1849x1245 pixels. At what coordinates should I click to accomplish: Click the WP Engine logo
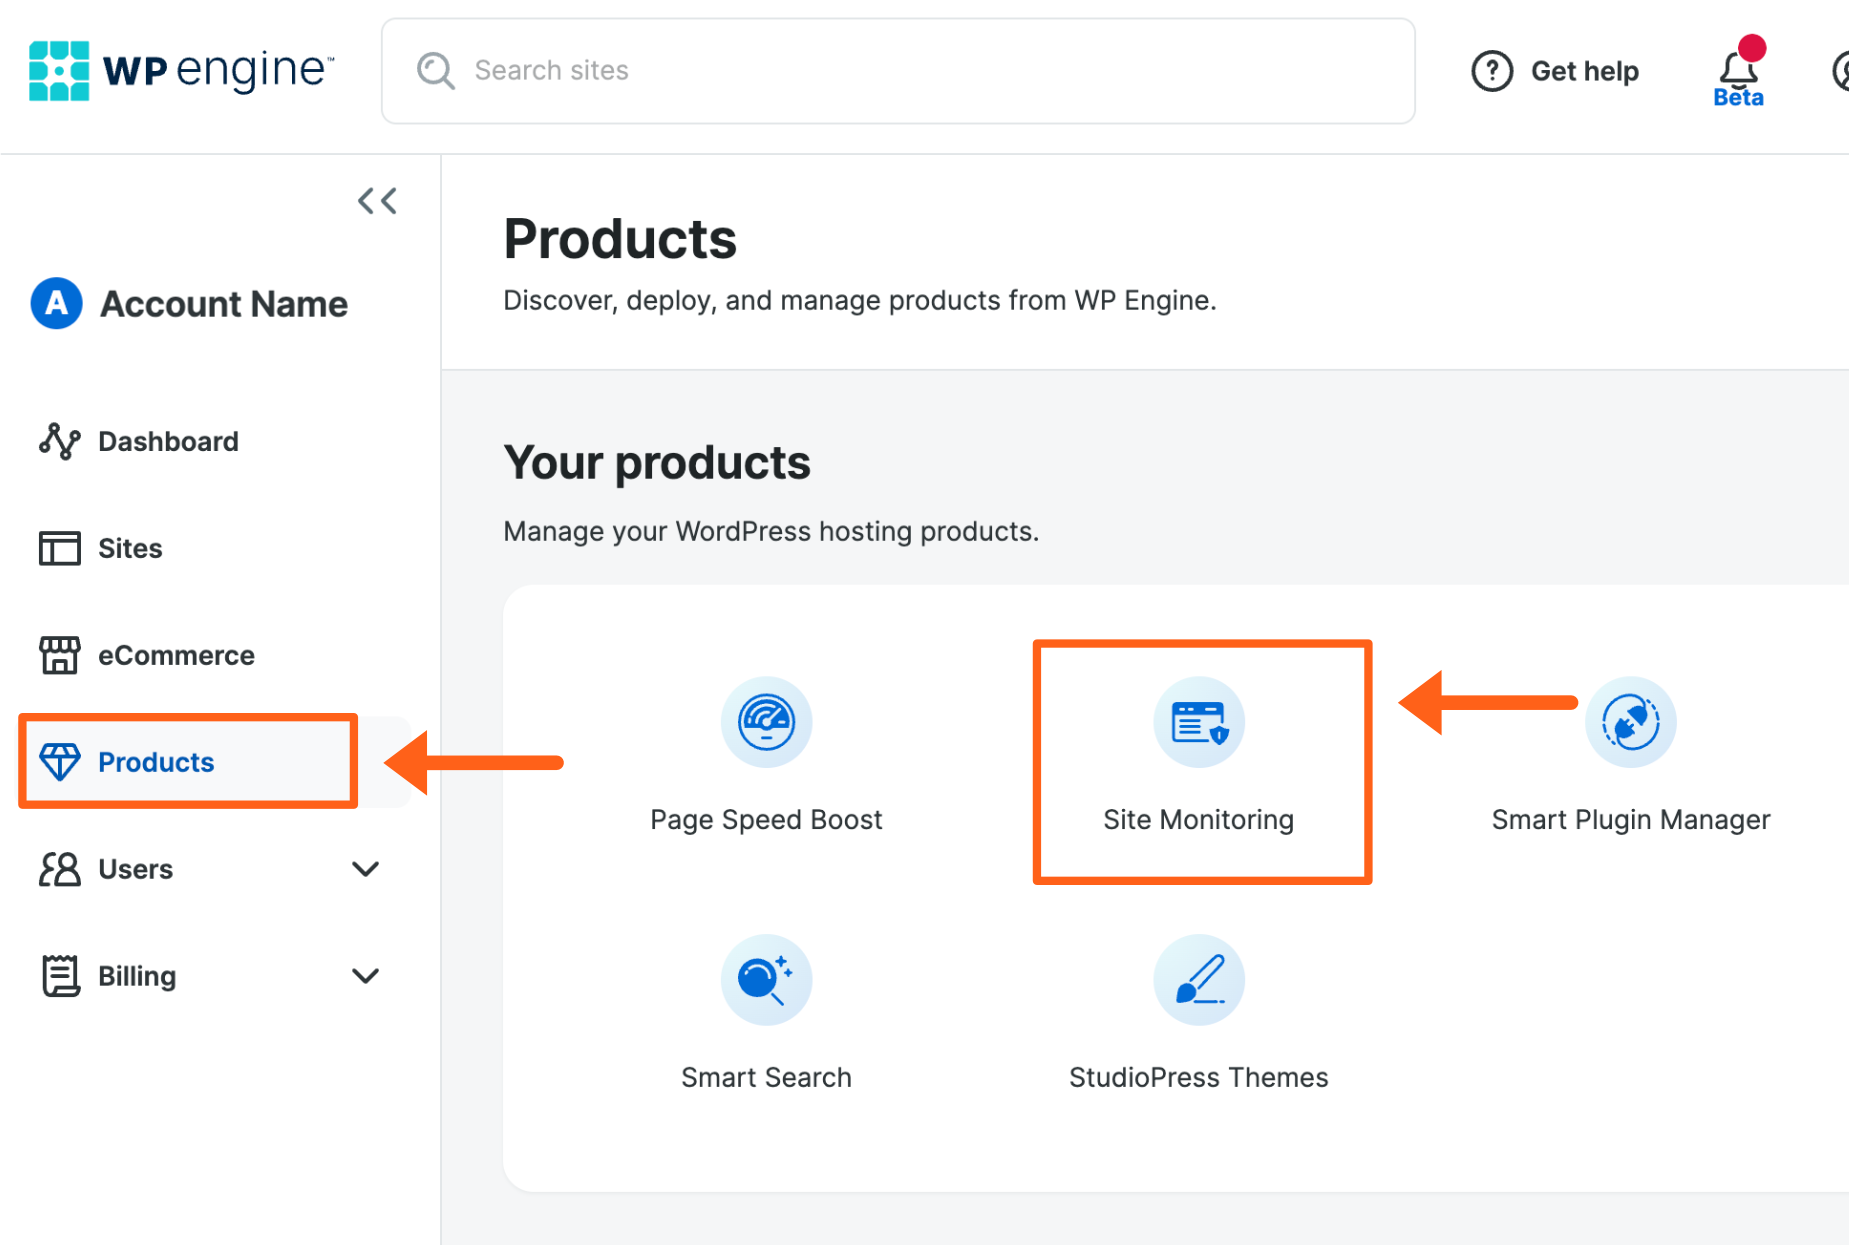click(181, 69)
